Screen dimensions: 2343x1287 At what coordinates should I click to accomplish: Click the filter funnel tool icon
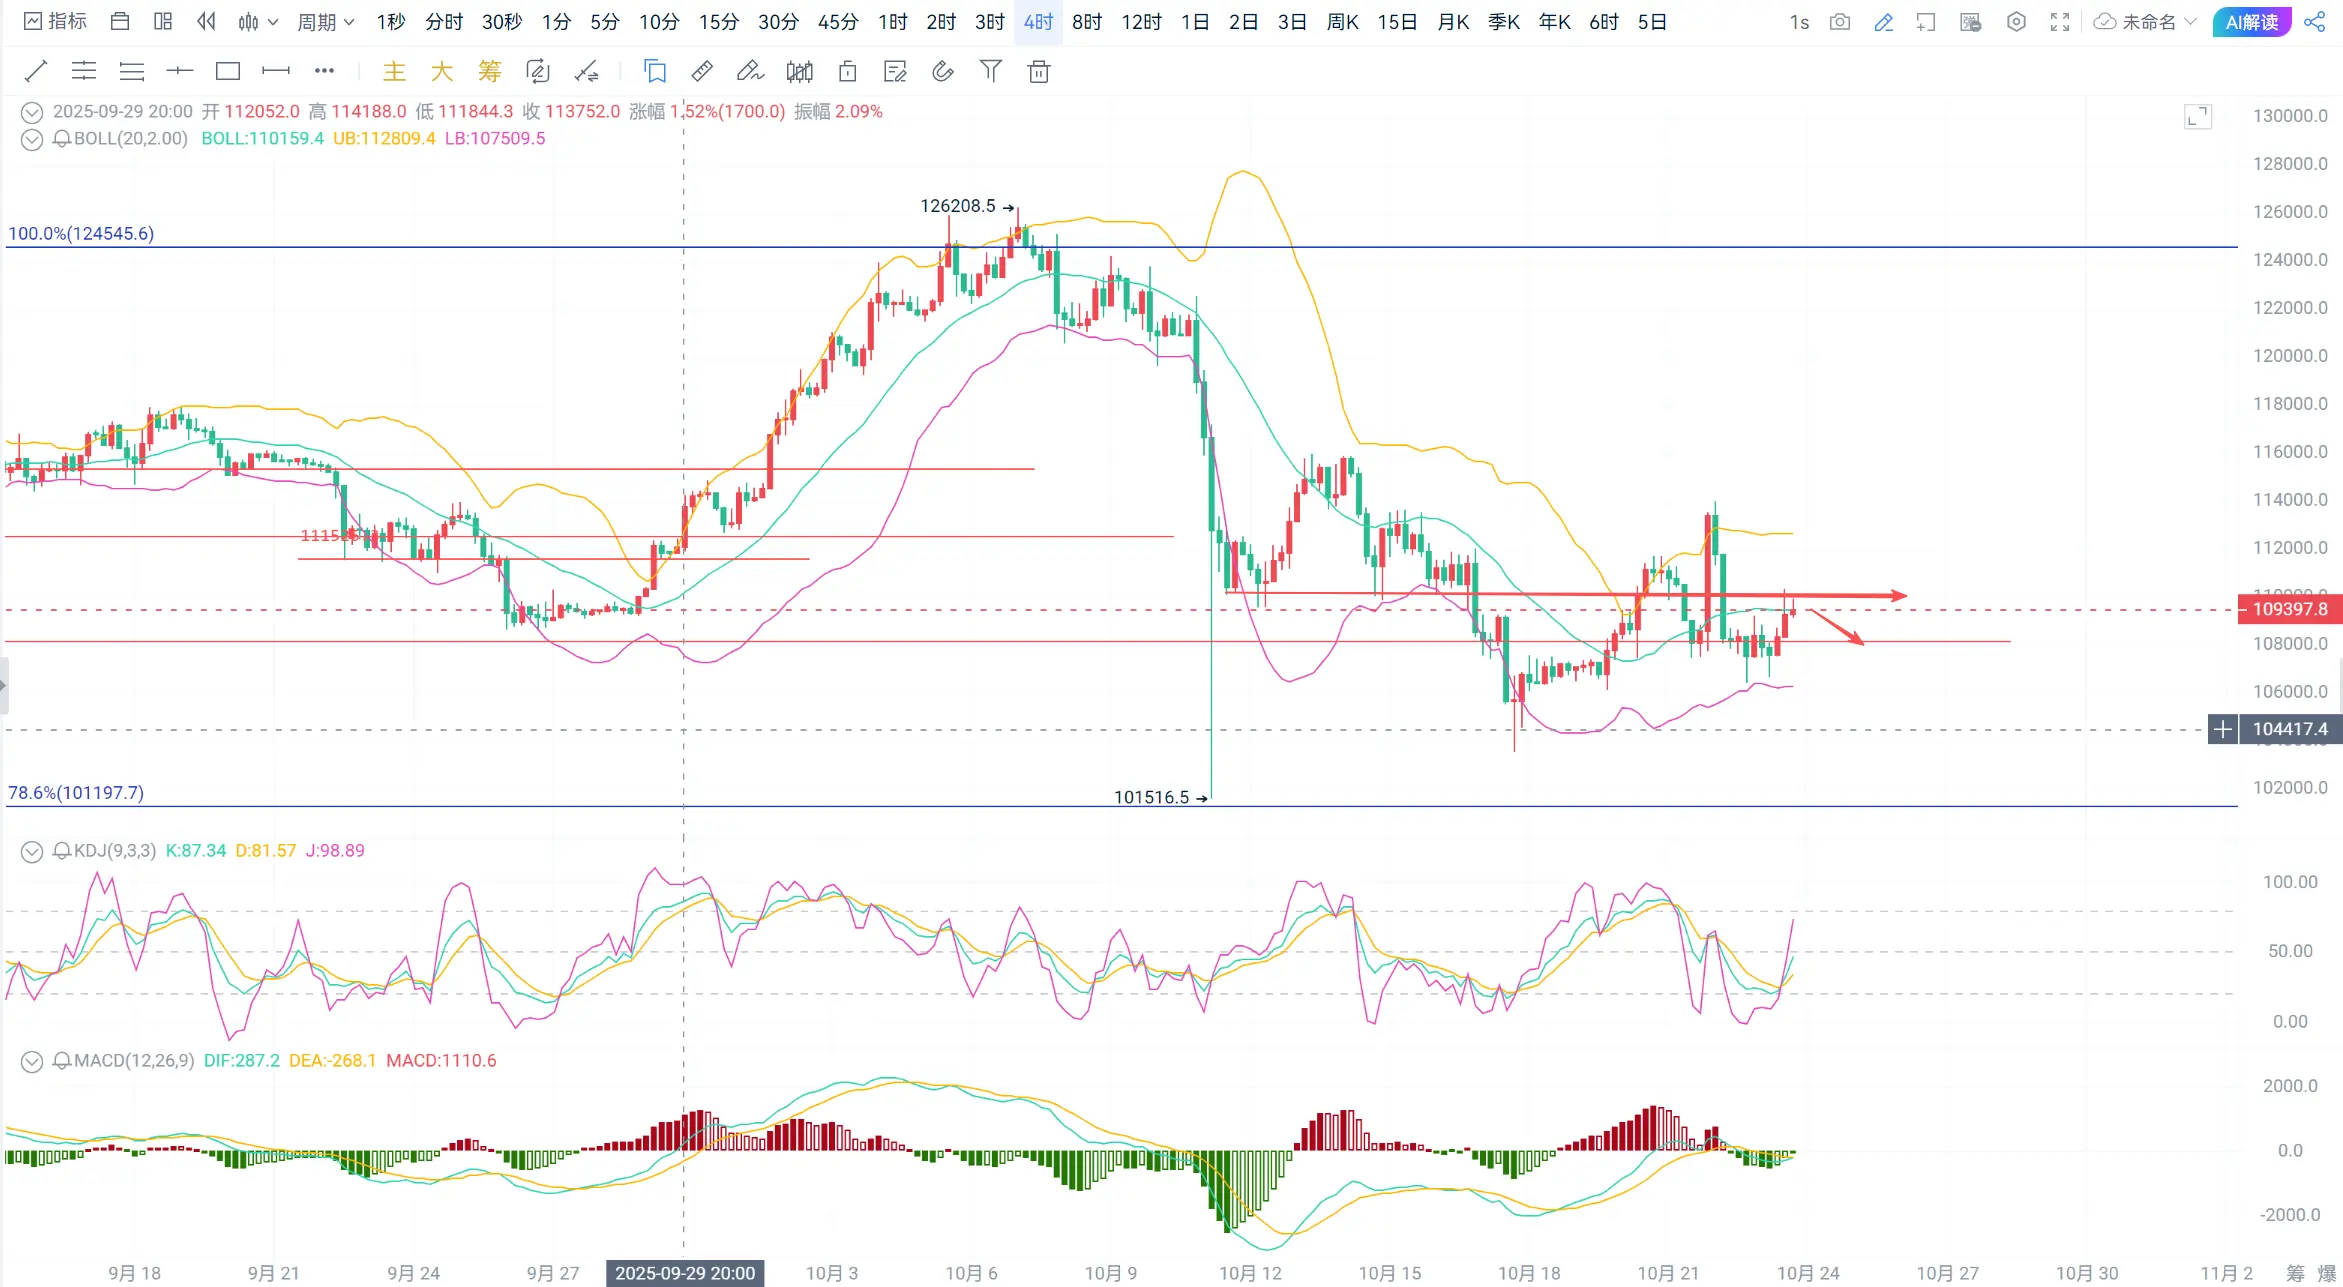990,71
